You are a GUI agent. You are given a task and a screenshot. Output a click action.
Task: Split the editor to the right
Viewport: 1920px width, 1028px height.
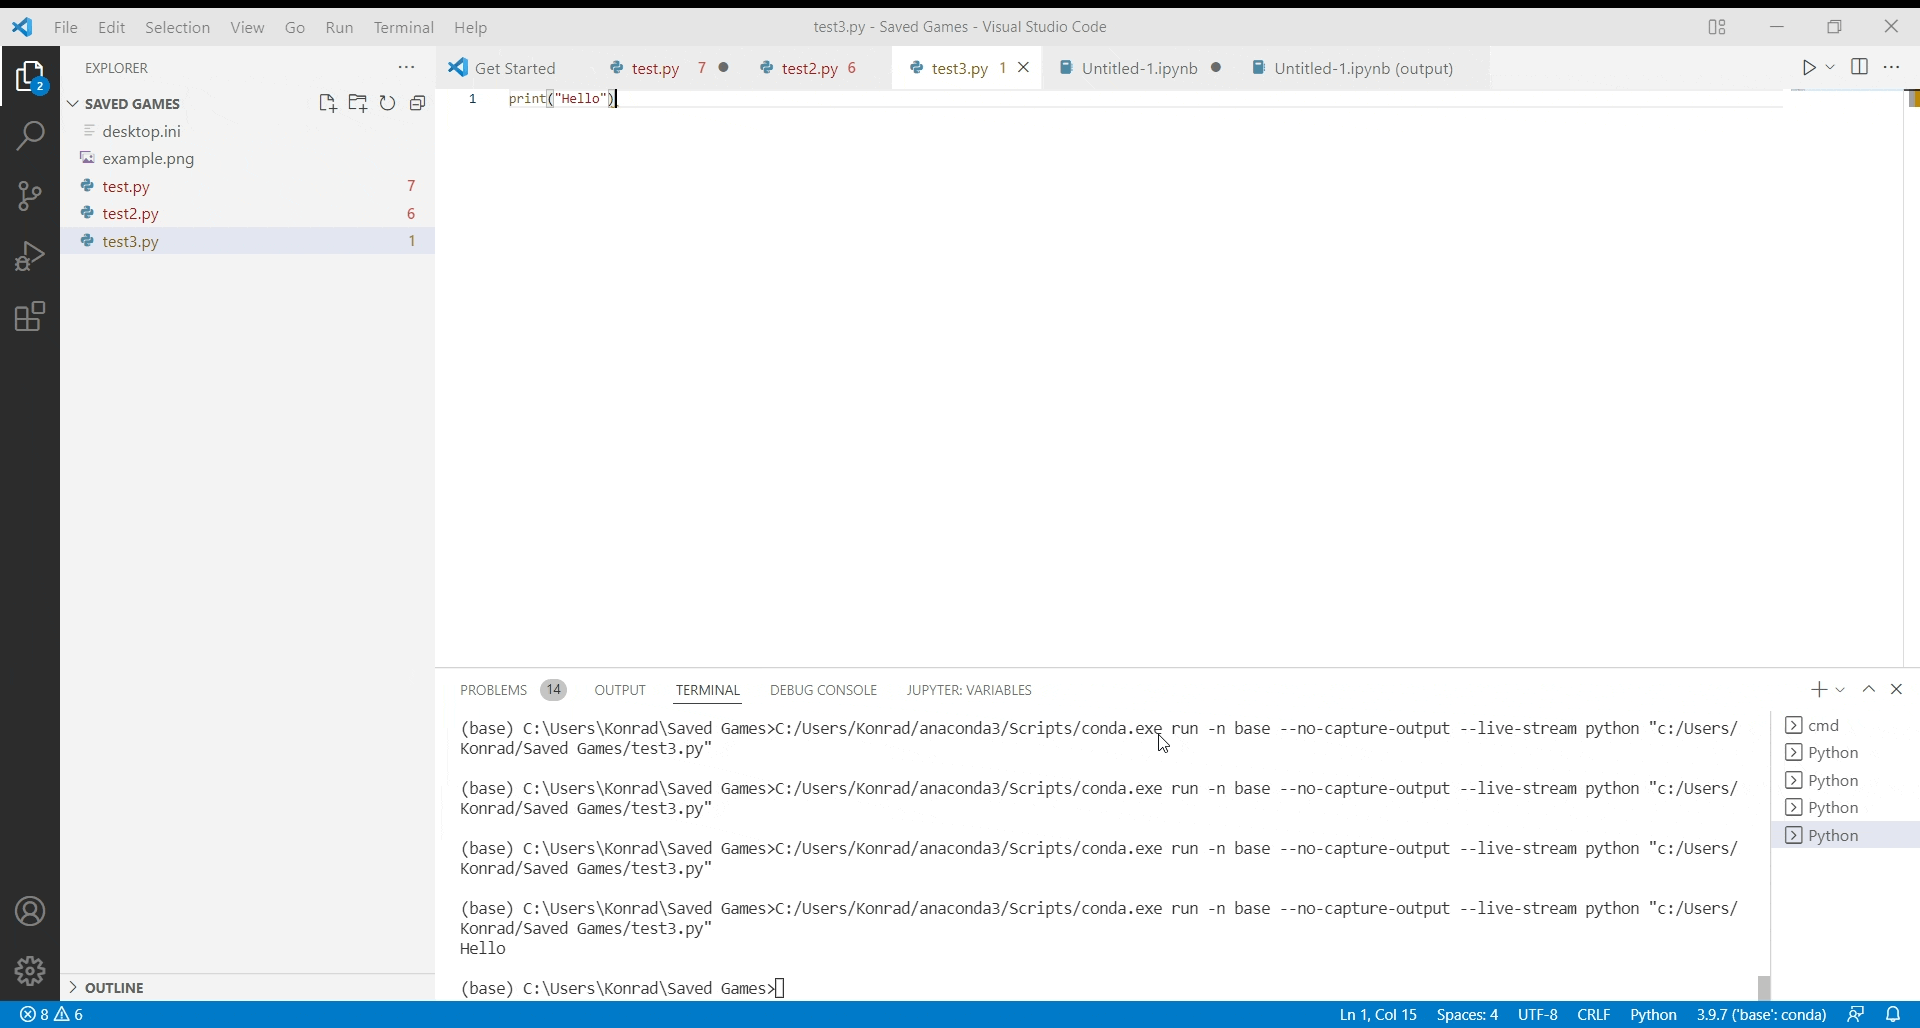[1861, 67]
